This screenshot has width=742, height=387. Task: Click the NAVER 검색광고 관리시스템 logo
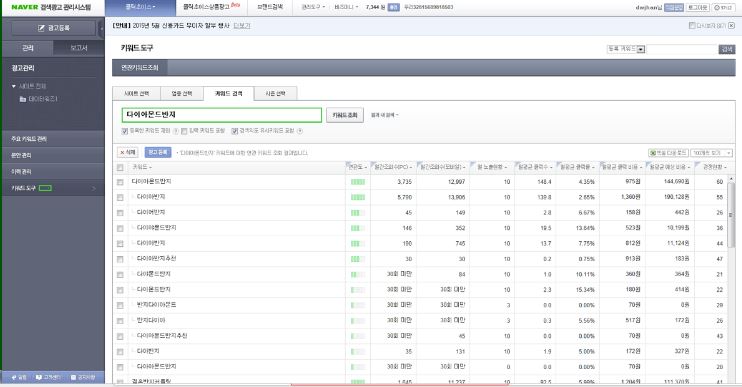[x=51, y=8]
